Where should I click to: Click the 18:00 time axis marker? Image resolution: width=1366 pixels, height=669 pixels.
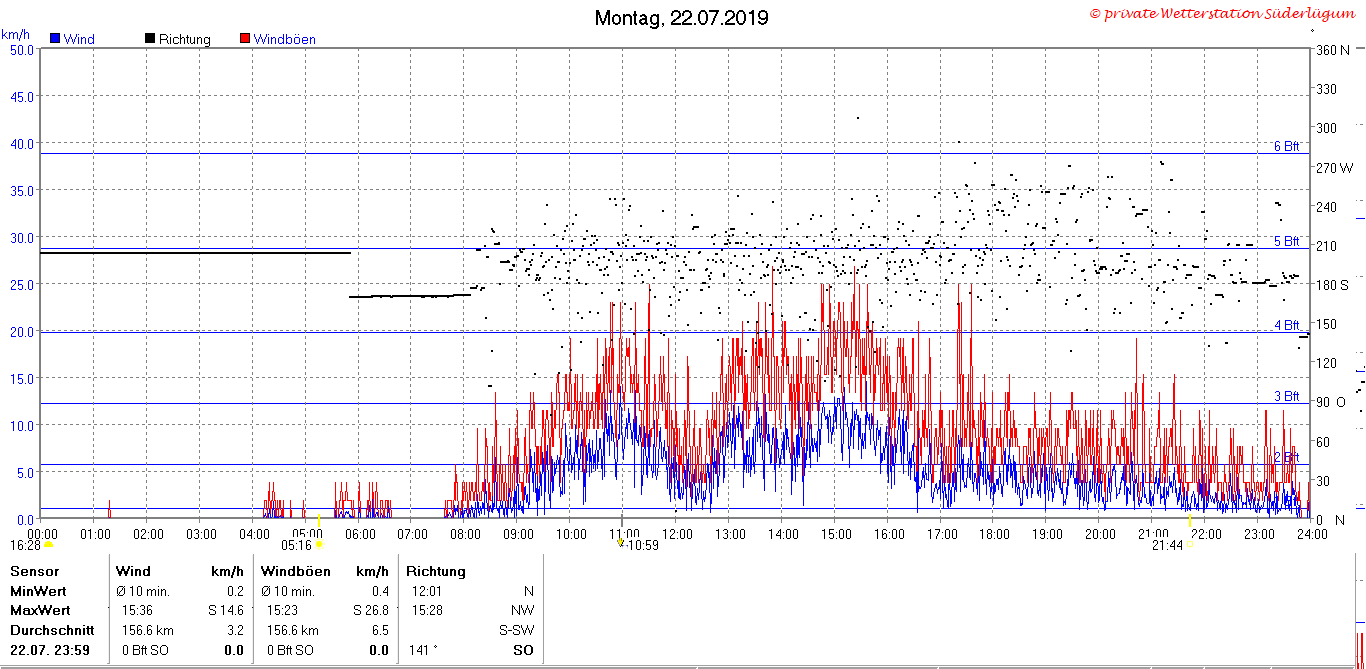(x=993, y=535)
